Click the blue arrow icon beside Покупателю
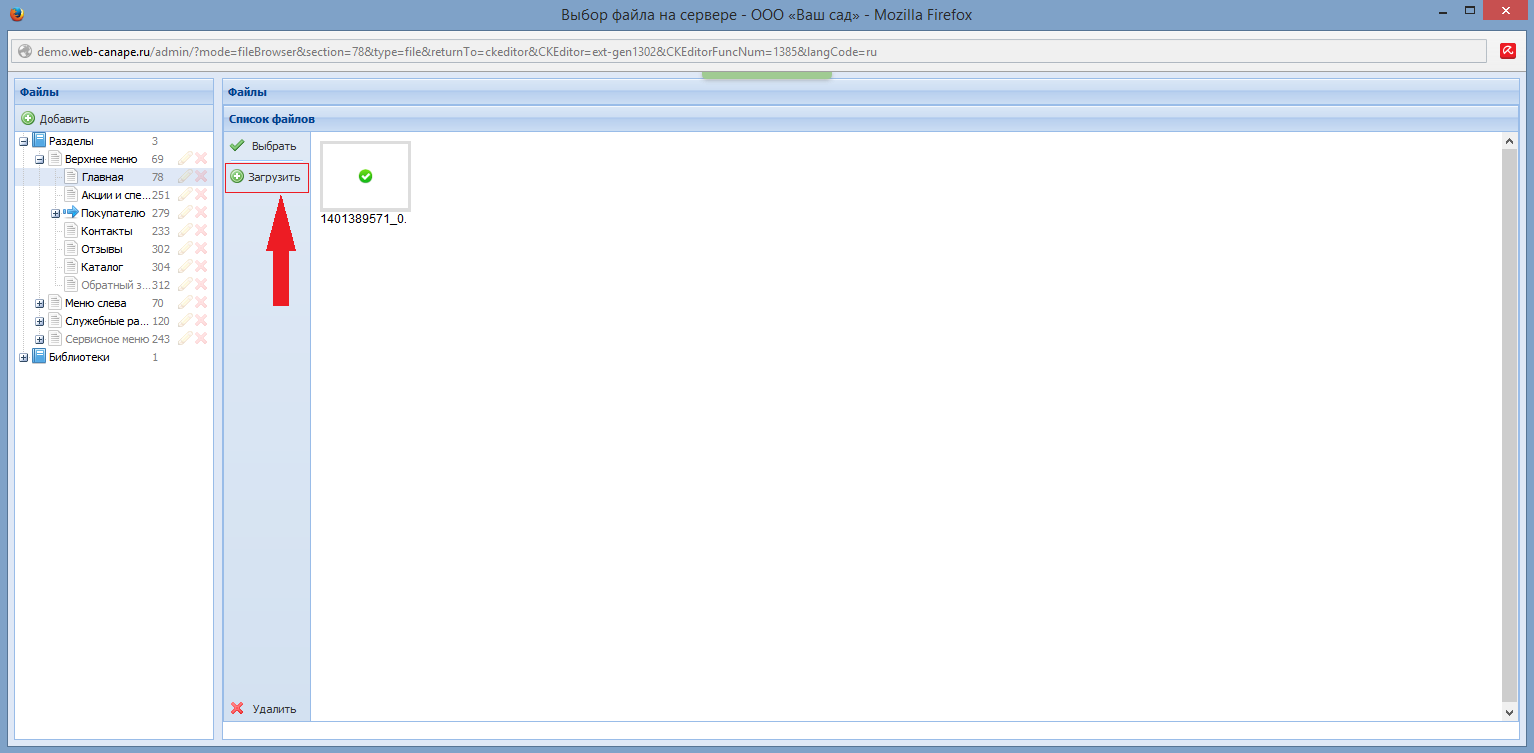This screenshot has height=753, width=1534. (x=71, y=213)
